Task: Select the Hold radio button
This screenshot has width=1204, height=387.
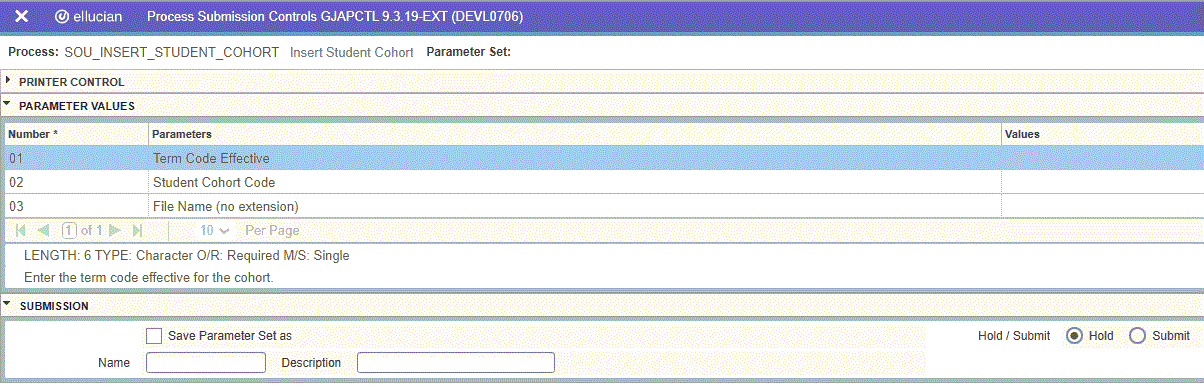Action: [x=1075, y=336]
